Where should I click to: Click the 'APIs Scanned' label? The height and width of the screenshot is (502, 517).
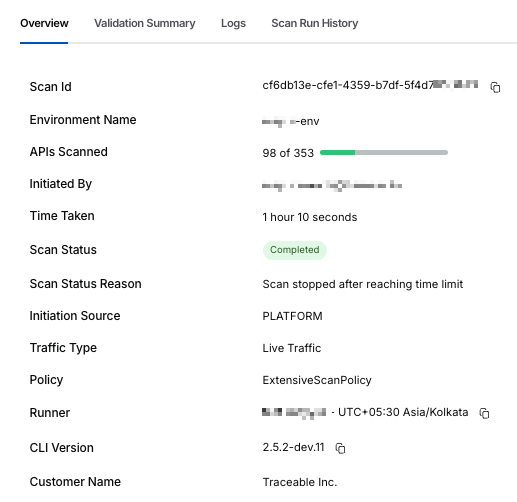68,152
